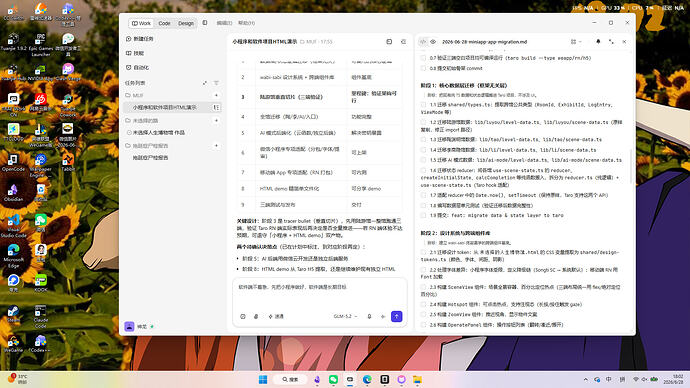Screen dimensions: 690x388
Task: Add a task to the third folder group
Action: 216,145
